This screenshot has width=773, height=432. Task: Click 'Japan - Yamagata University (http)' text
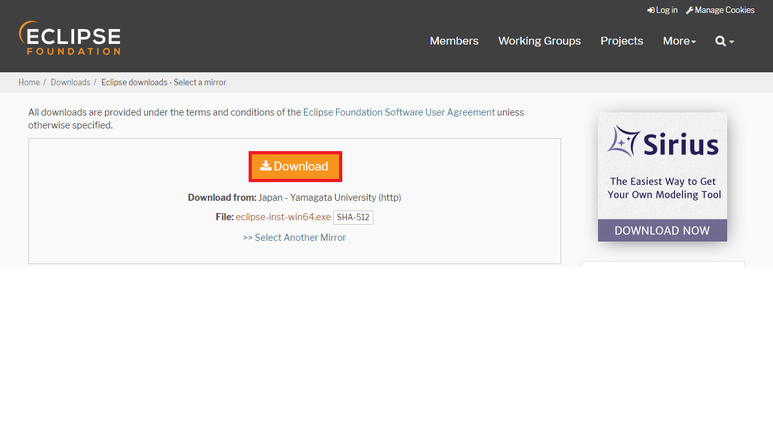tap(330, 197)
